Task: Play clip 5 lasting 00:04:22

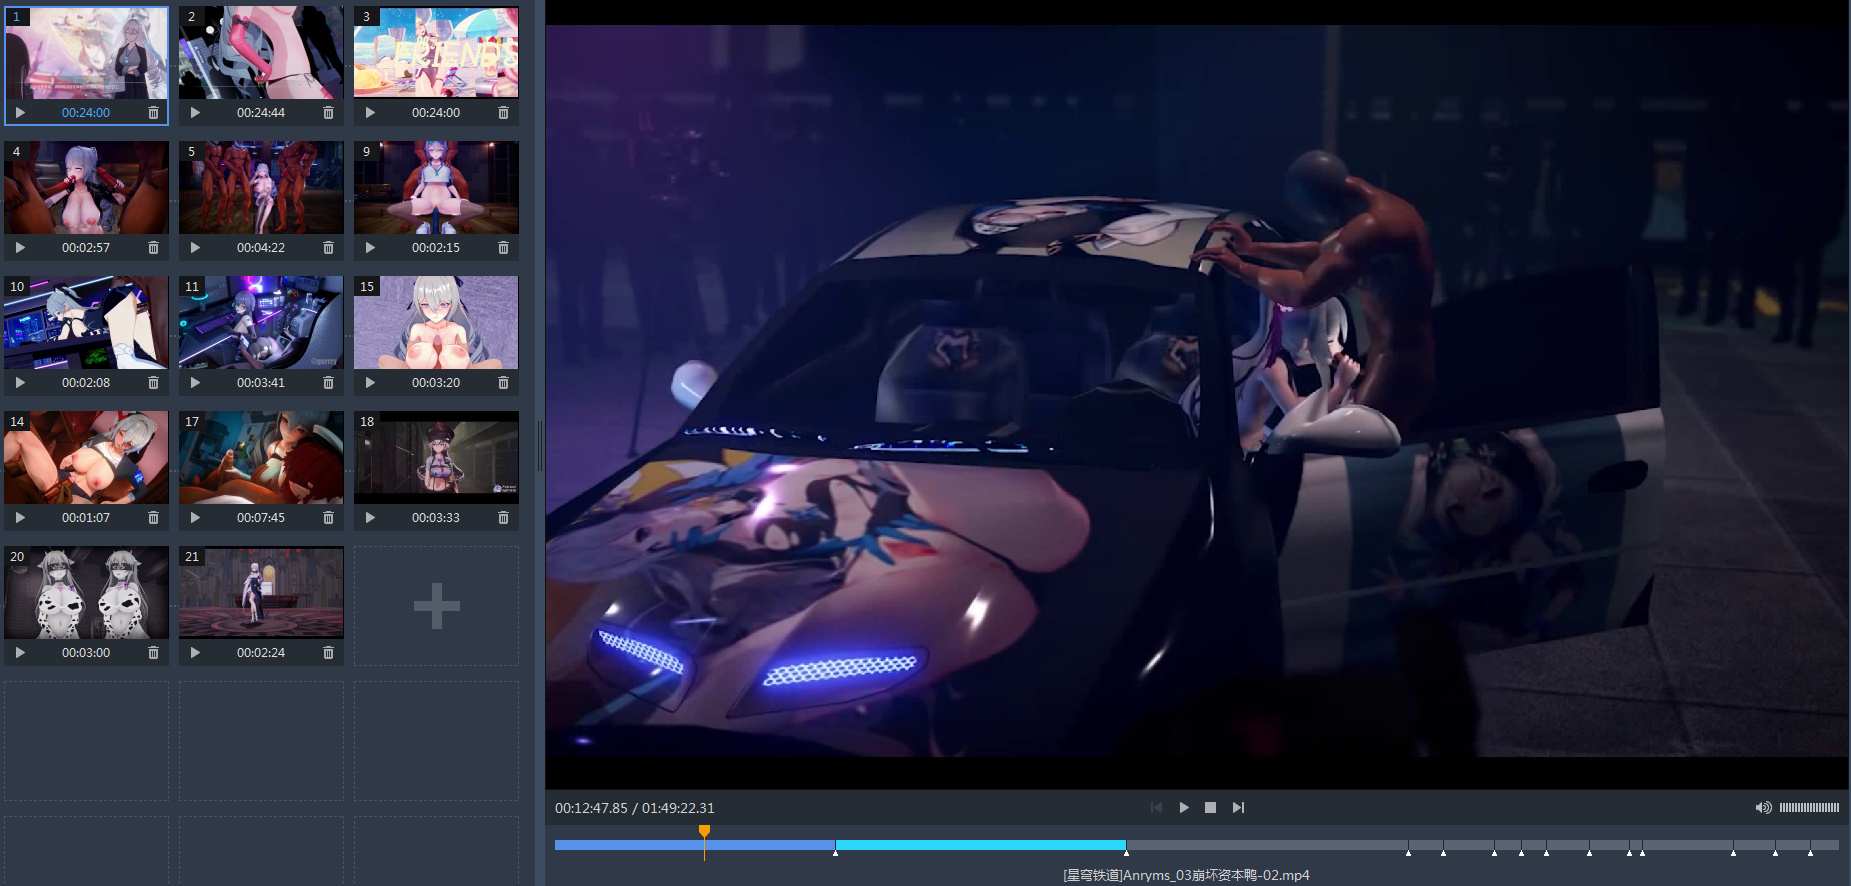Action: (x=195, y=248)
